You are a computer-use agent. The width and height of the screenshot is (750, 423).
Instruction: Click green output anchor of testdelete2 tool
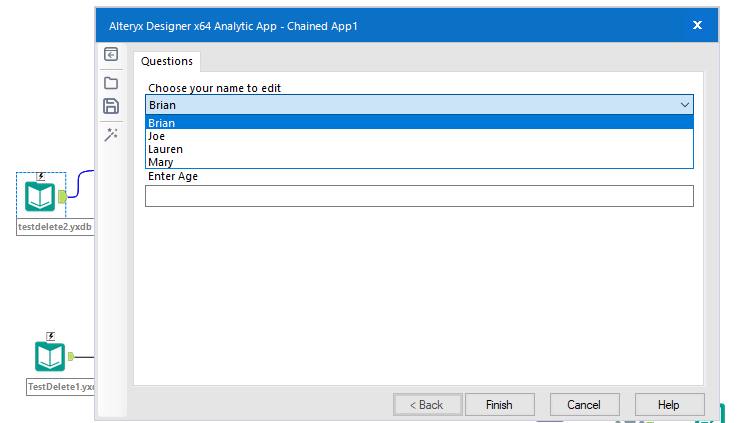click(62, 196)
